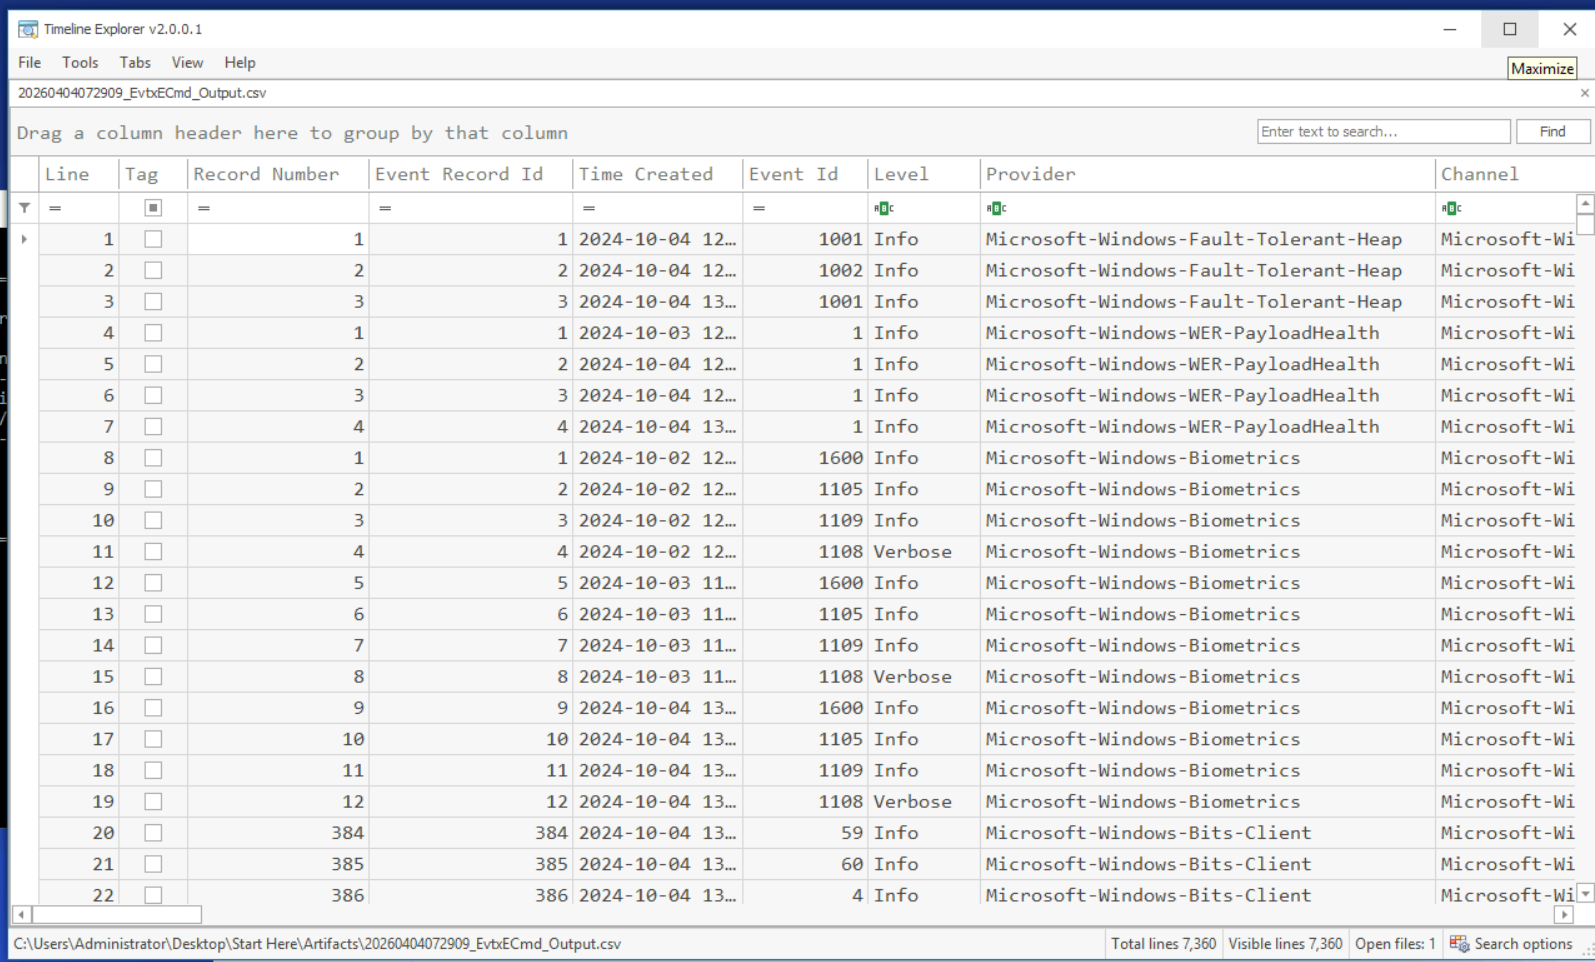Click the vertical scrollbar down arrow

[1585, 894]
